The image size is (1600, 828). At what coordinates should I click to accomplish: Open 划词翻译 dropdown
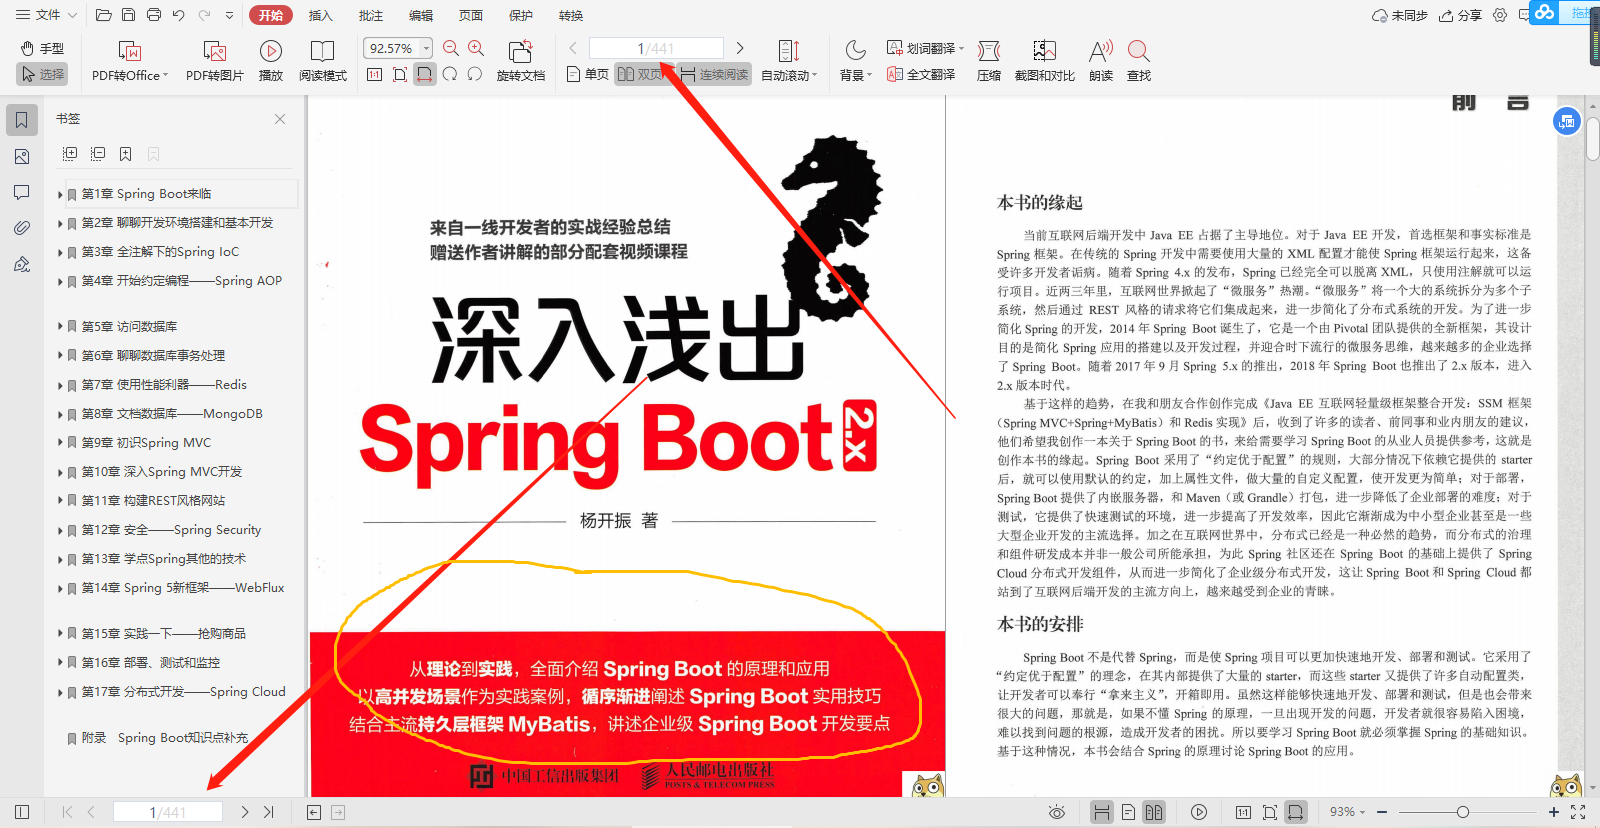926,48
